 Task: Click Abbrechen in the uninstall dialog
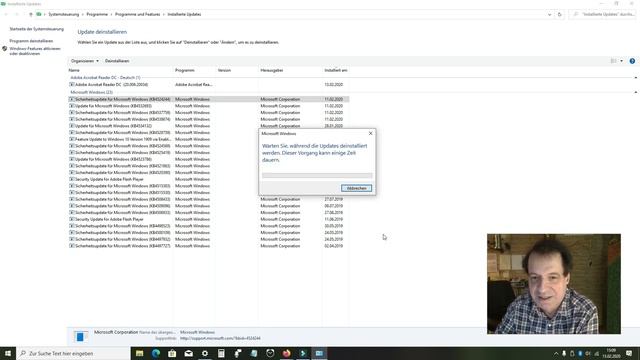(356, 188)
